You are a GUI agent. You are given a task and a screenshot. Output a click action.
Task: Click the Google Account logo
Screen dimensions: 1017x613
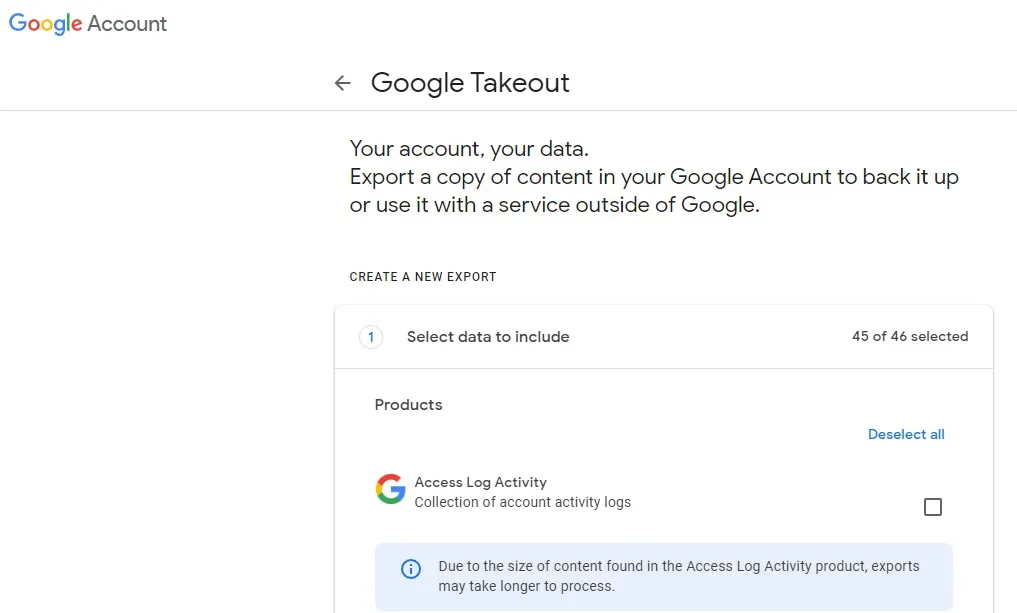[88, 23]
